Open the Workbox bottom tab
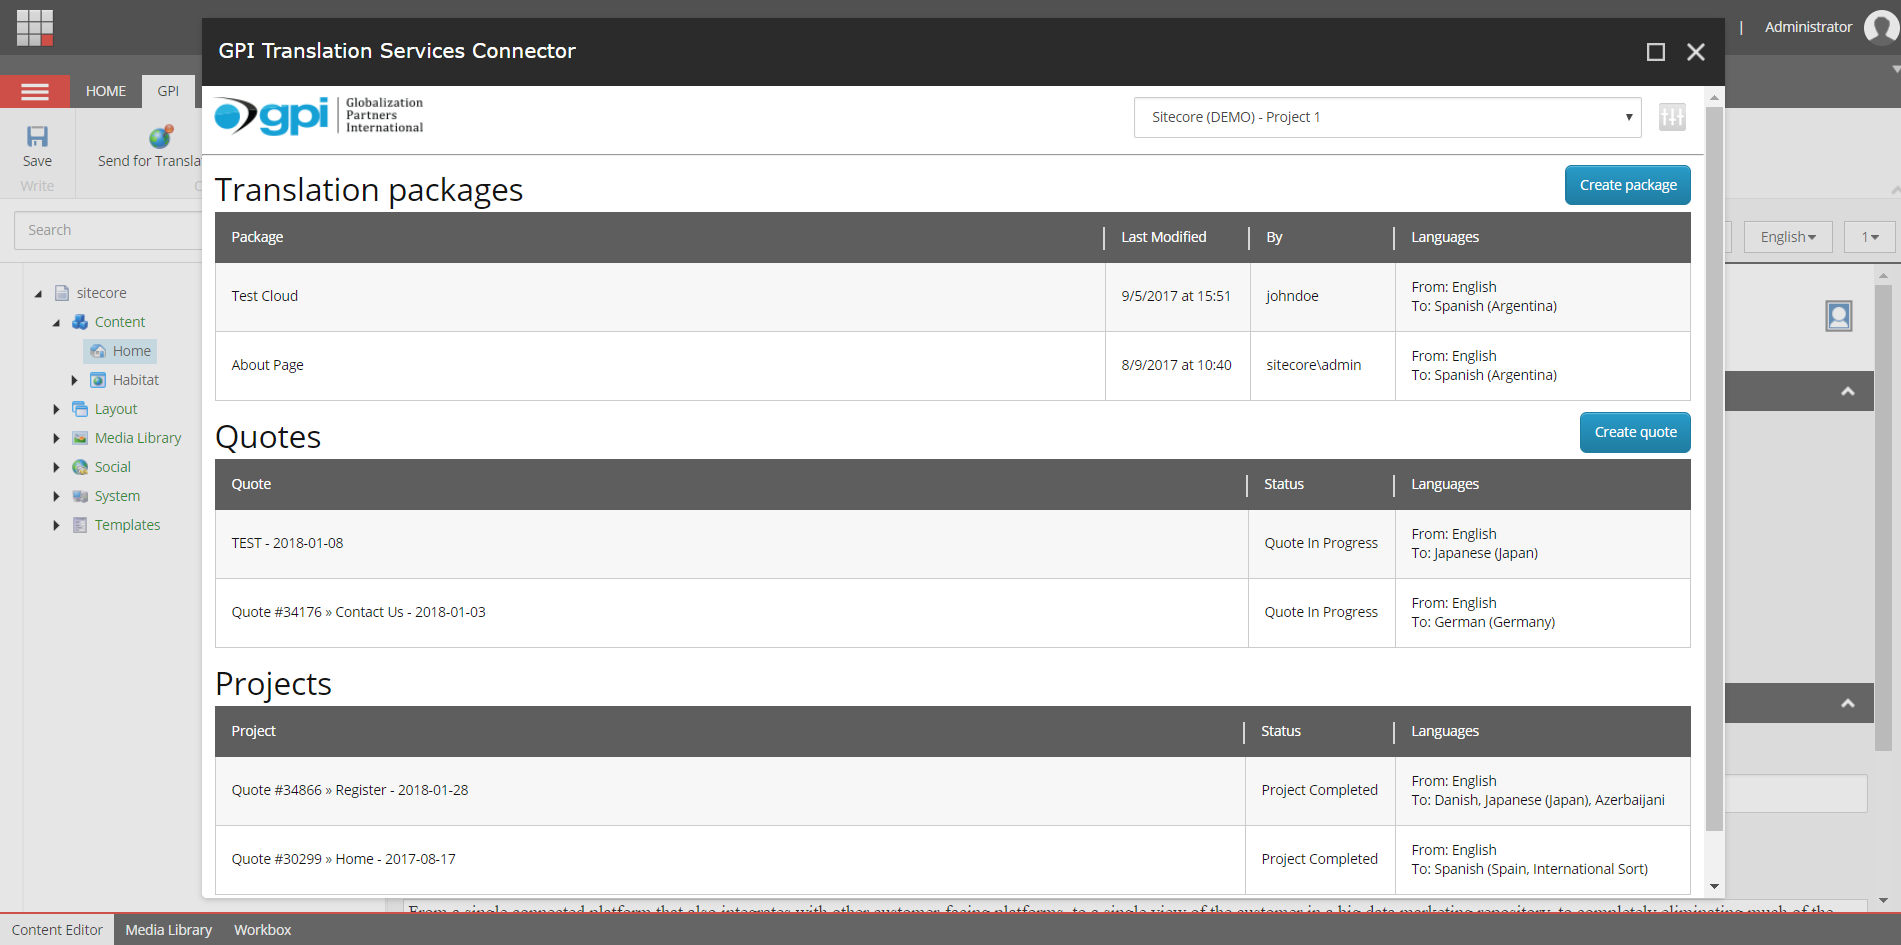This screenshot has height=945, width=1901. point(263,930)
